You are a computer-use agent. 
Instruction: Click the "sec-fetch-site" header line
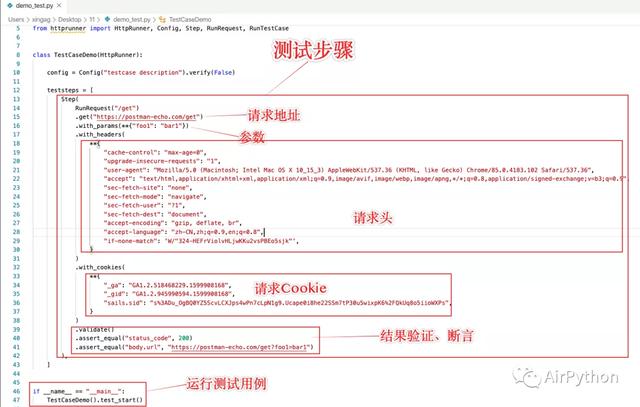(148, 188)
